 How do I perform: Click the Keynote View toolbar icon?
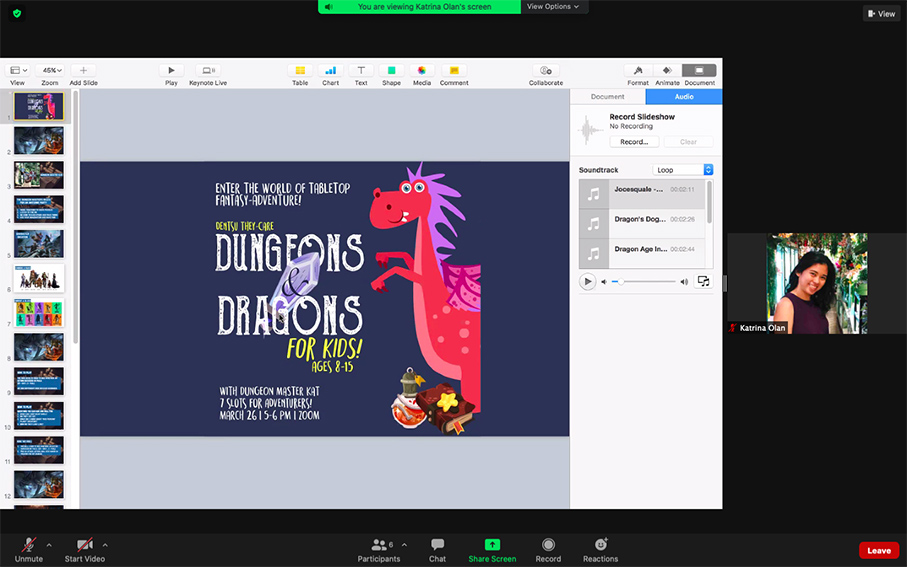(19, 71)
